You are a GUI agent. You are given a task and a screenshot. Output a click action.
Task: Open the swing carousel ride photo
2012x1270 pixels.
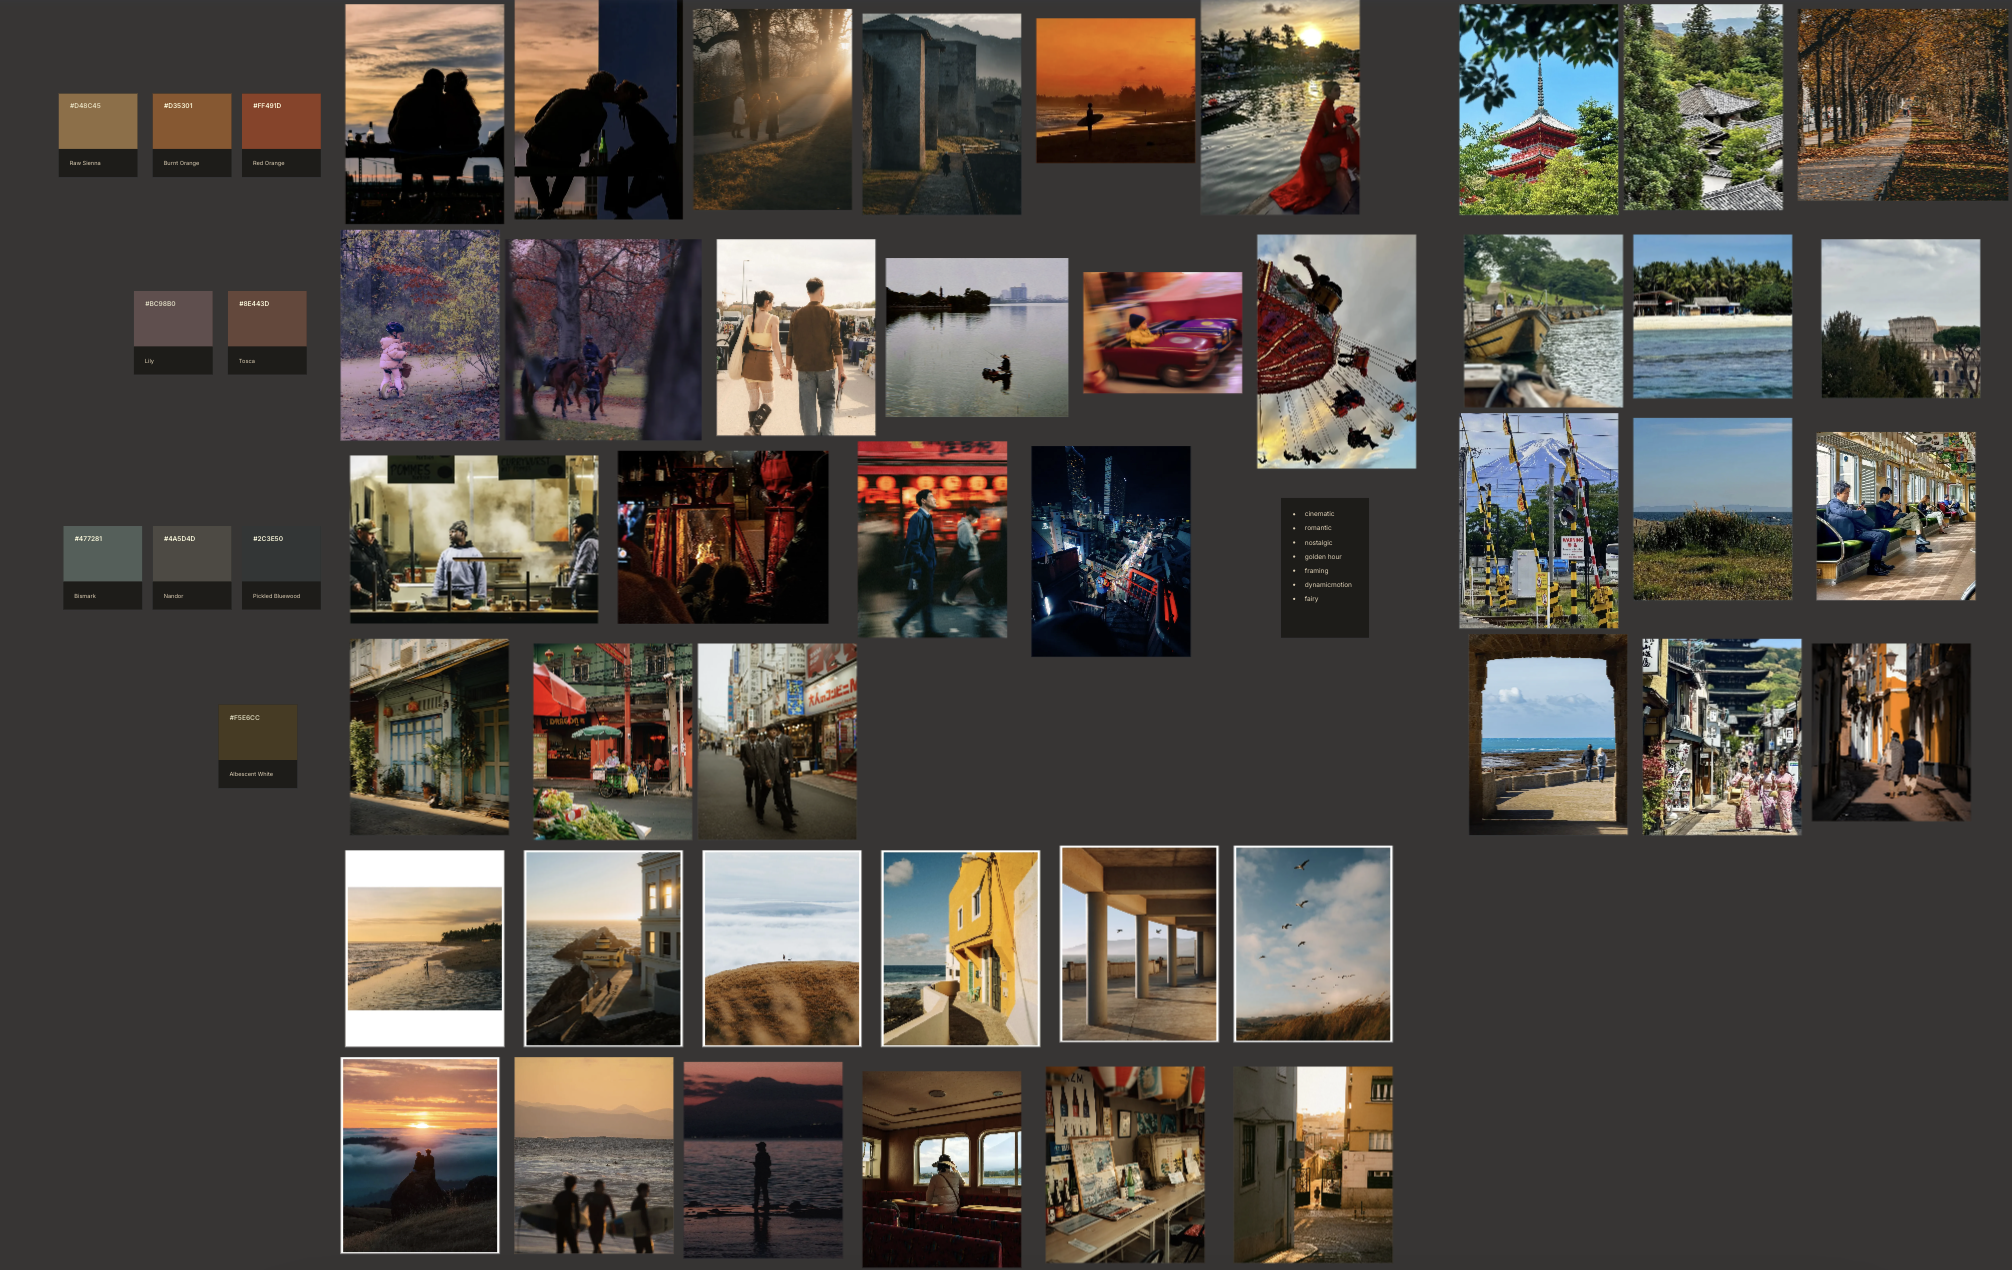click(1336, 352)
